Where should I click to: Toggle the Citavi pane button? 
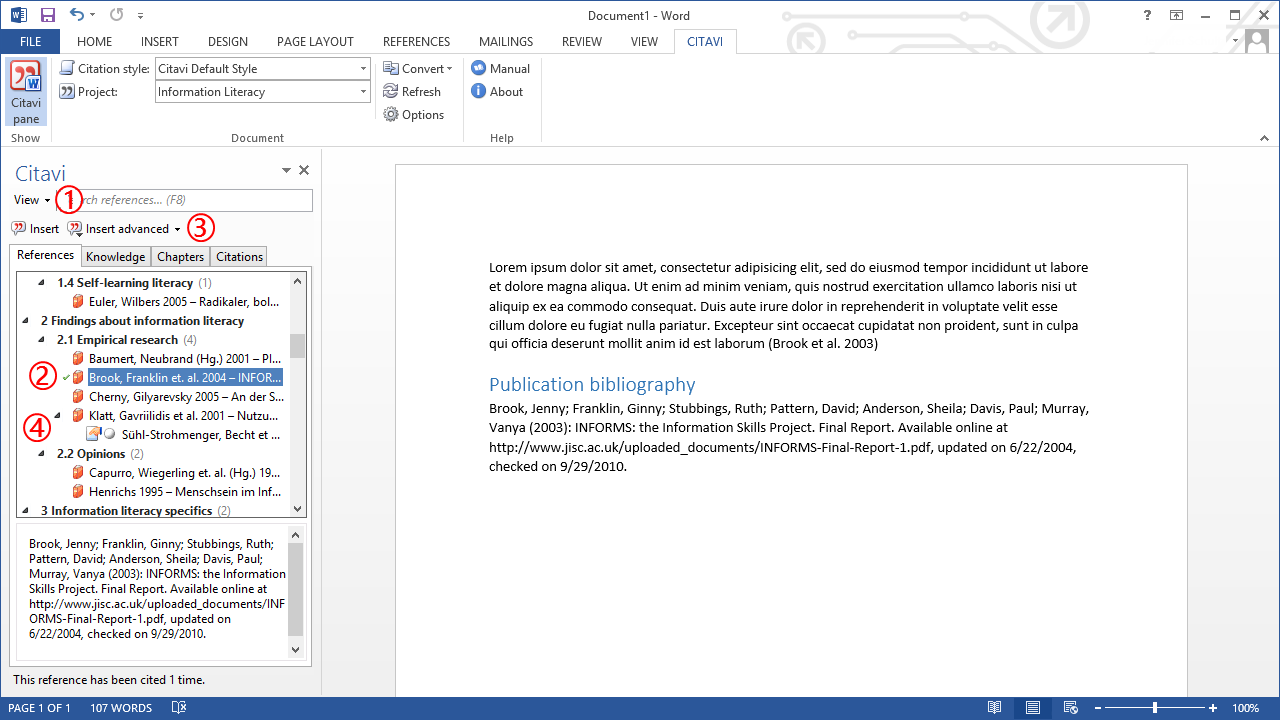(26, 93)
